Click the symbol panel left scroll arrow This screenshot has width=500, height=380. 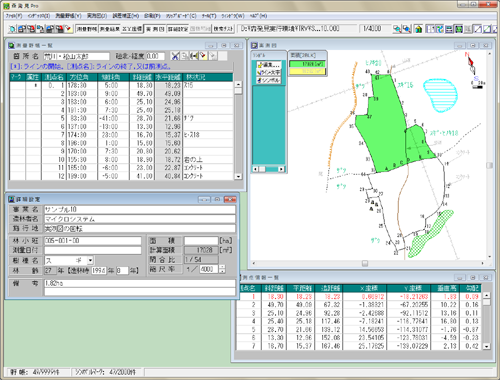point(256,169)
